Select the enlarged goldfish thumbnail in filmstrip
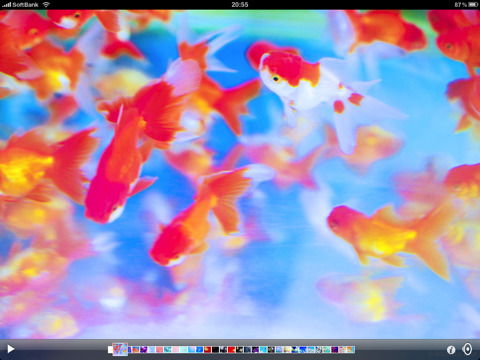The height and width of the screenshot is (360, 480). (x=120, y=349)
